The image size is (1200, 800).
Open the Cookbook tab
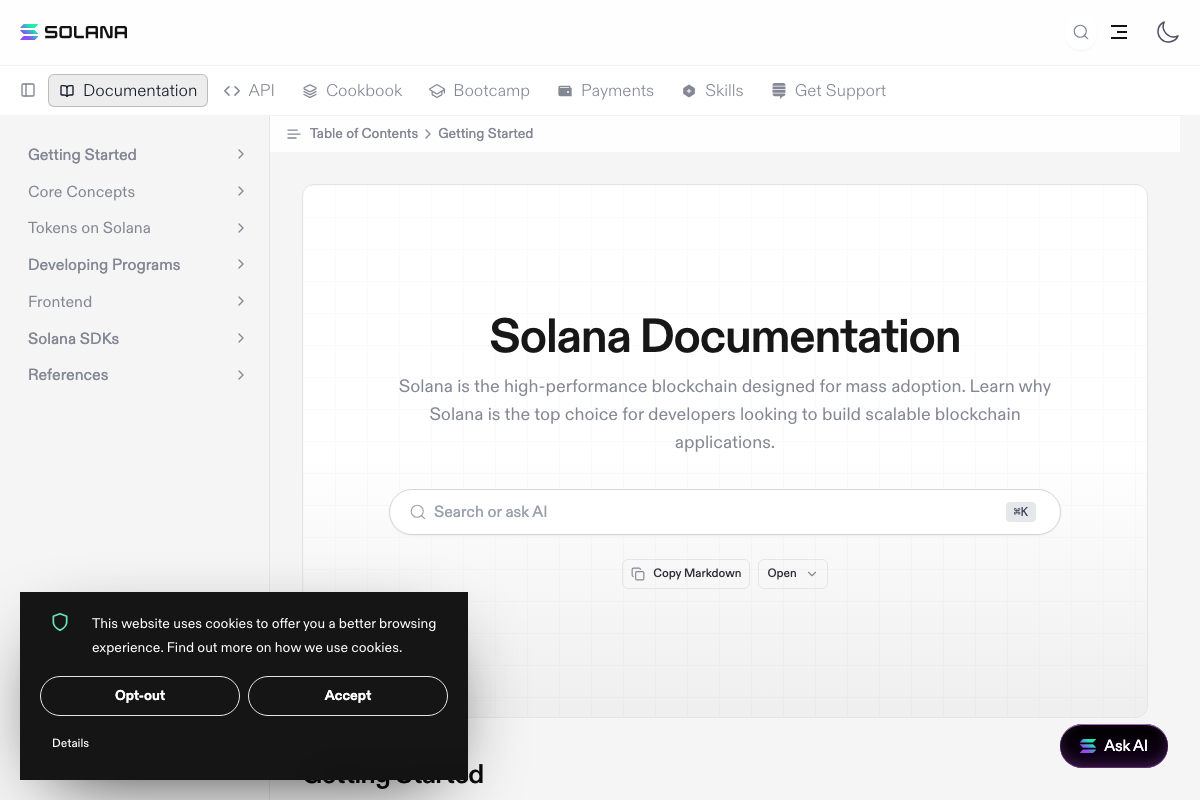[x=352, y=90]
